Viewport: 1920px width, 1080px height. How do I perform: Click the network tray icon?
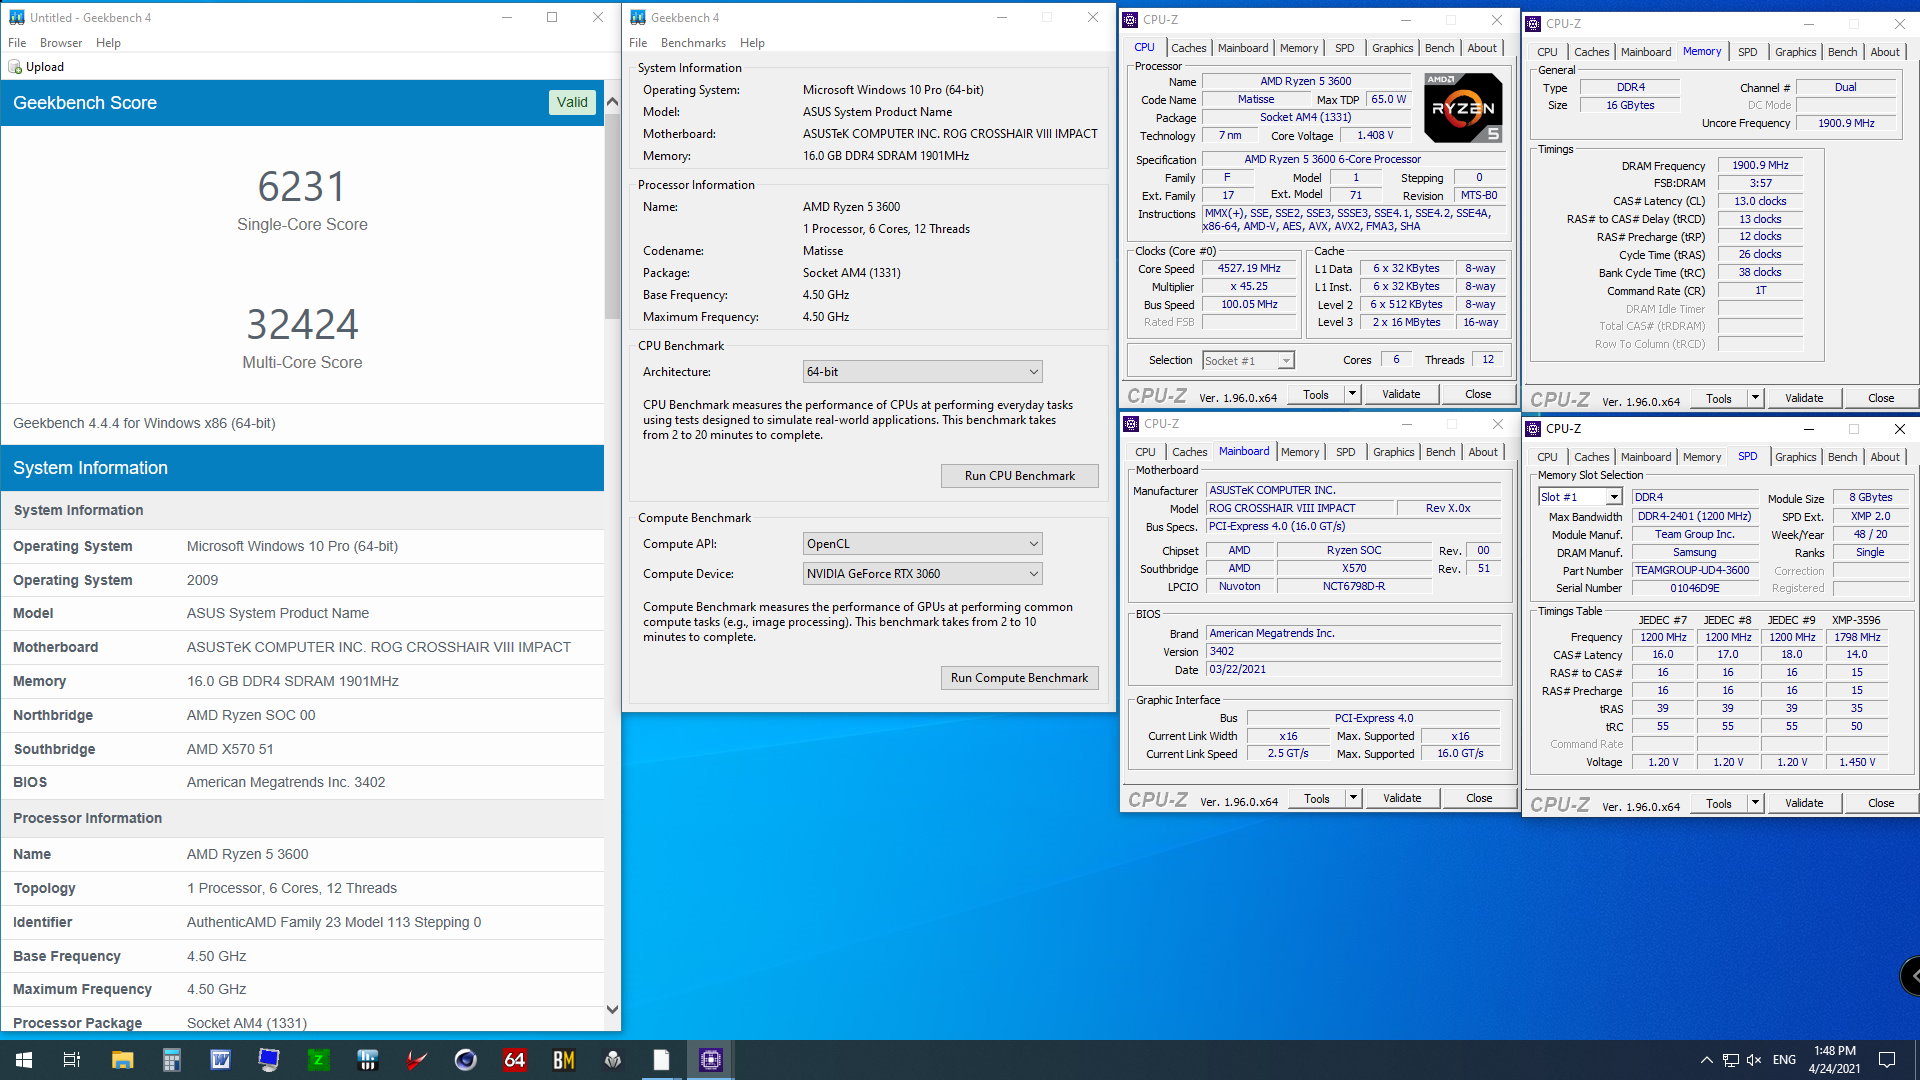(1730, 1060)
